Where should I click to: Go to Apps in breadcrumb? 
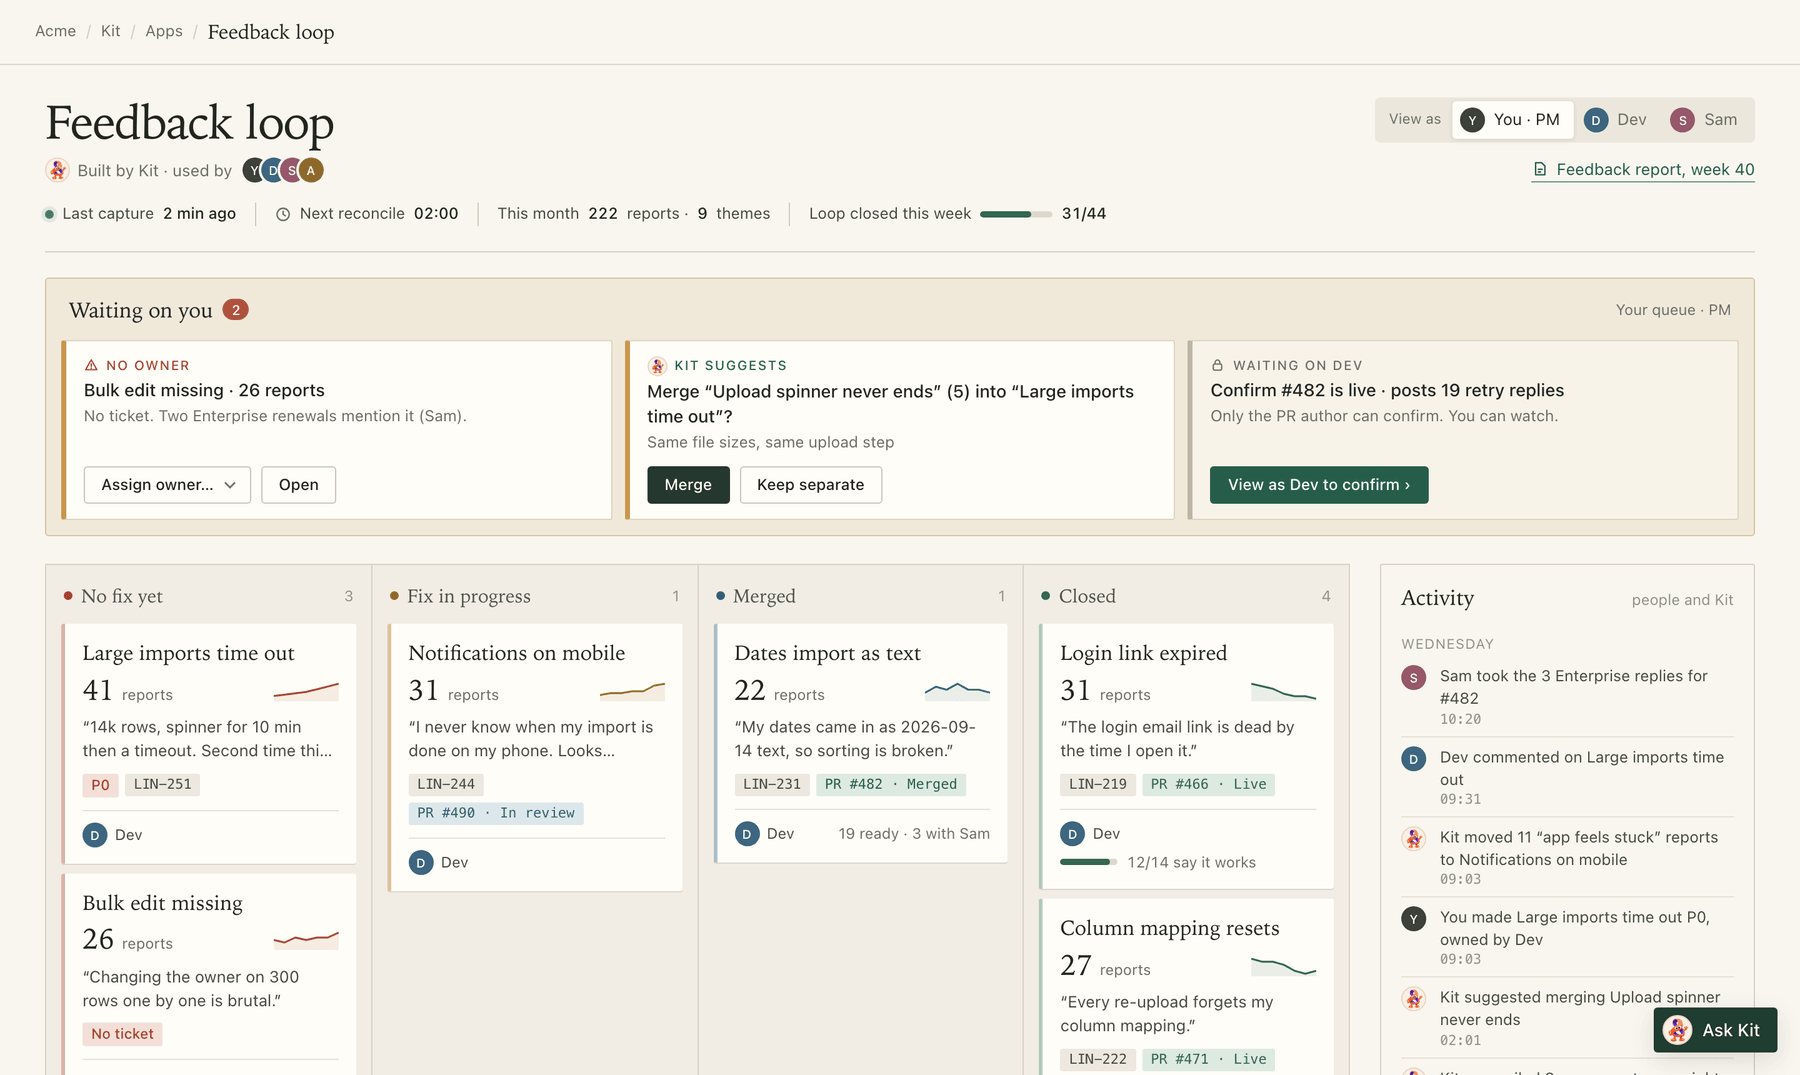click(x=164, y=31)
